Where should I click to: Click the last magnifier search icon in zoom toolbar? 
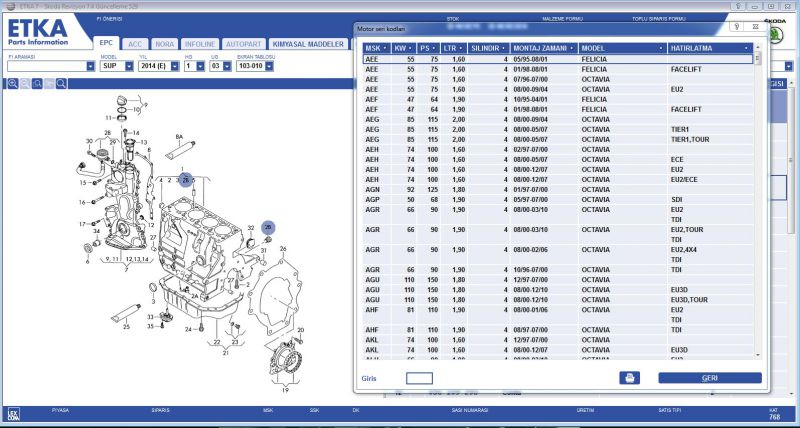click(61, 84)
